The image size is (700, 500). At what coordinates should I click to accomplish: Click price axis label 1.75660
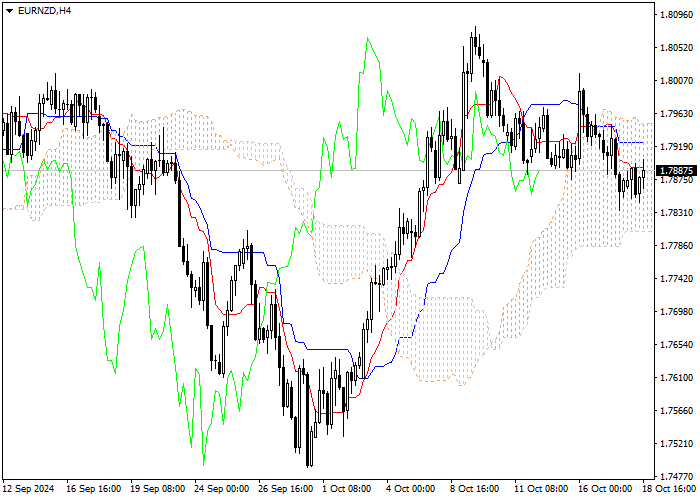676,411
